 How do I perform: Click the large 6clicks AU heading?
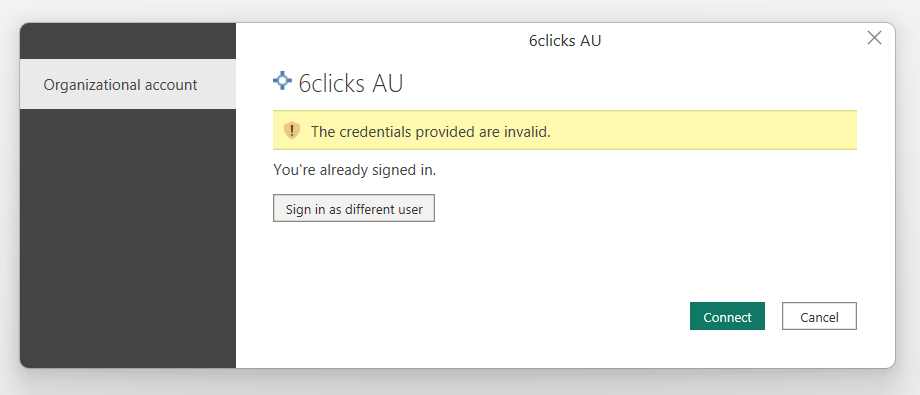[351, 83]
